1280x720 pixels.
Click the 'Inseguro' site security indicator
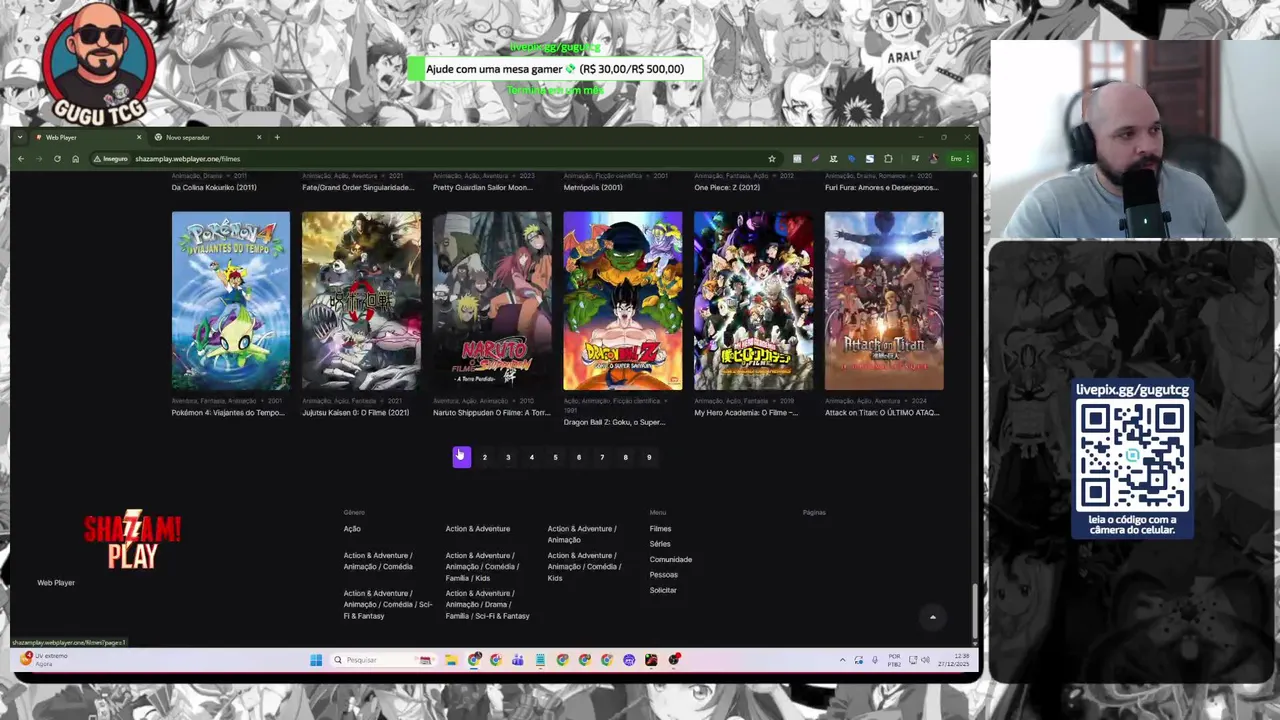pos(111,159)
